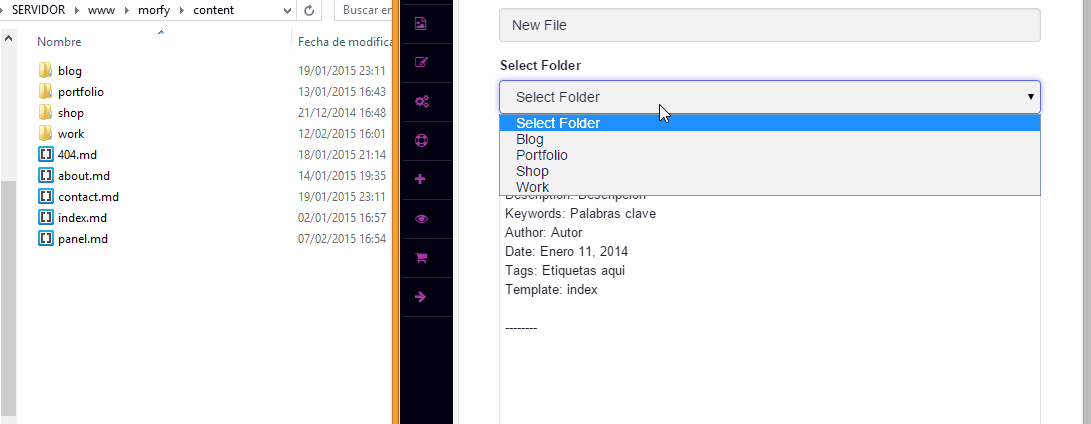Pick the Shop option in dropdown
This screenshot has width=1091, height=424.
tap(532, 171)
